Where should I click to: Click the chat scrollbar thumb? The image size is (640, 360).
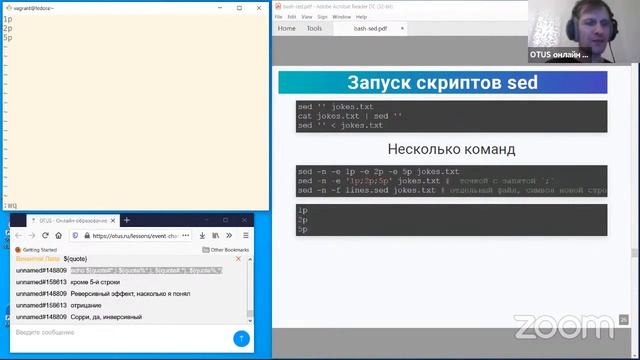click(250, 313)
